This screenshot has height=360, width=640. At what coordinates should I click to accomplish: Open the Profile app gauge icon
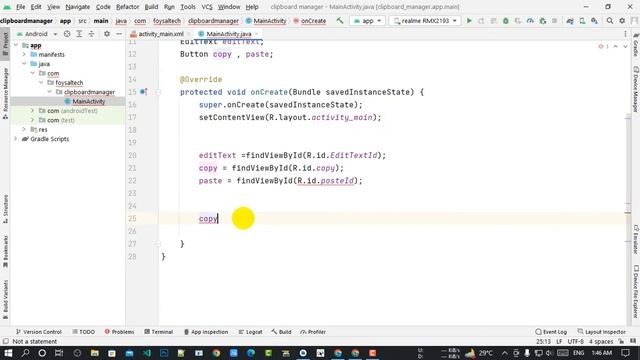(x=530, y=20)
